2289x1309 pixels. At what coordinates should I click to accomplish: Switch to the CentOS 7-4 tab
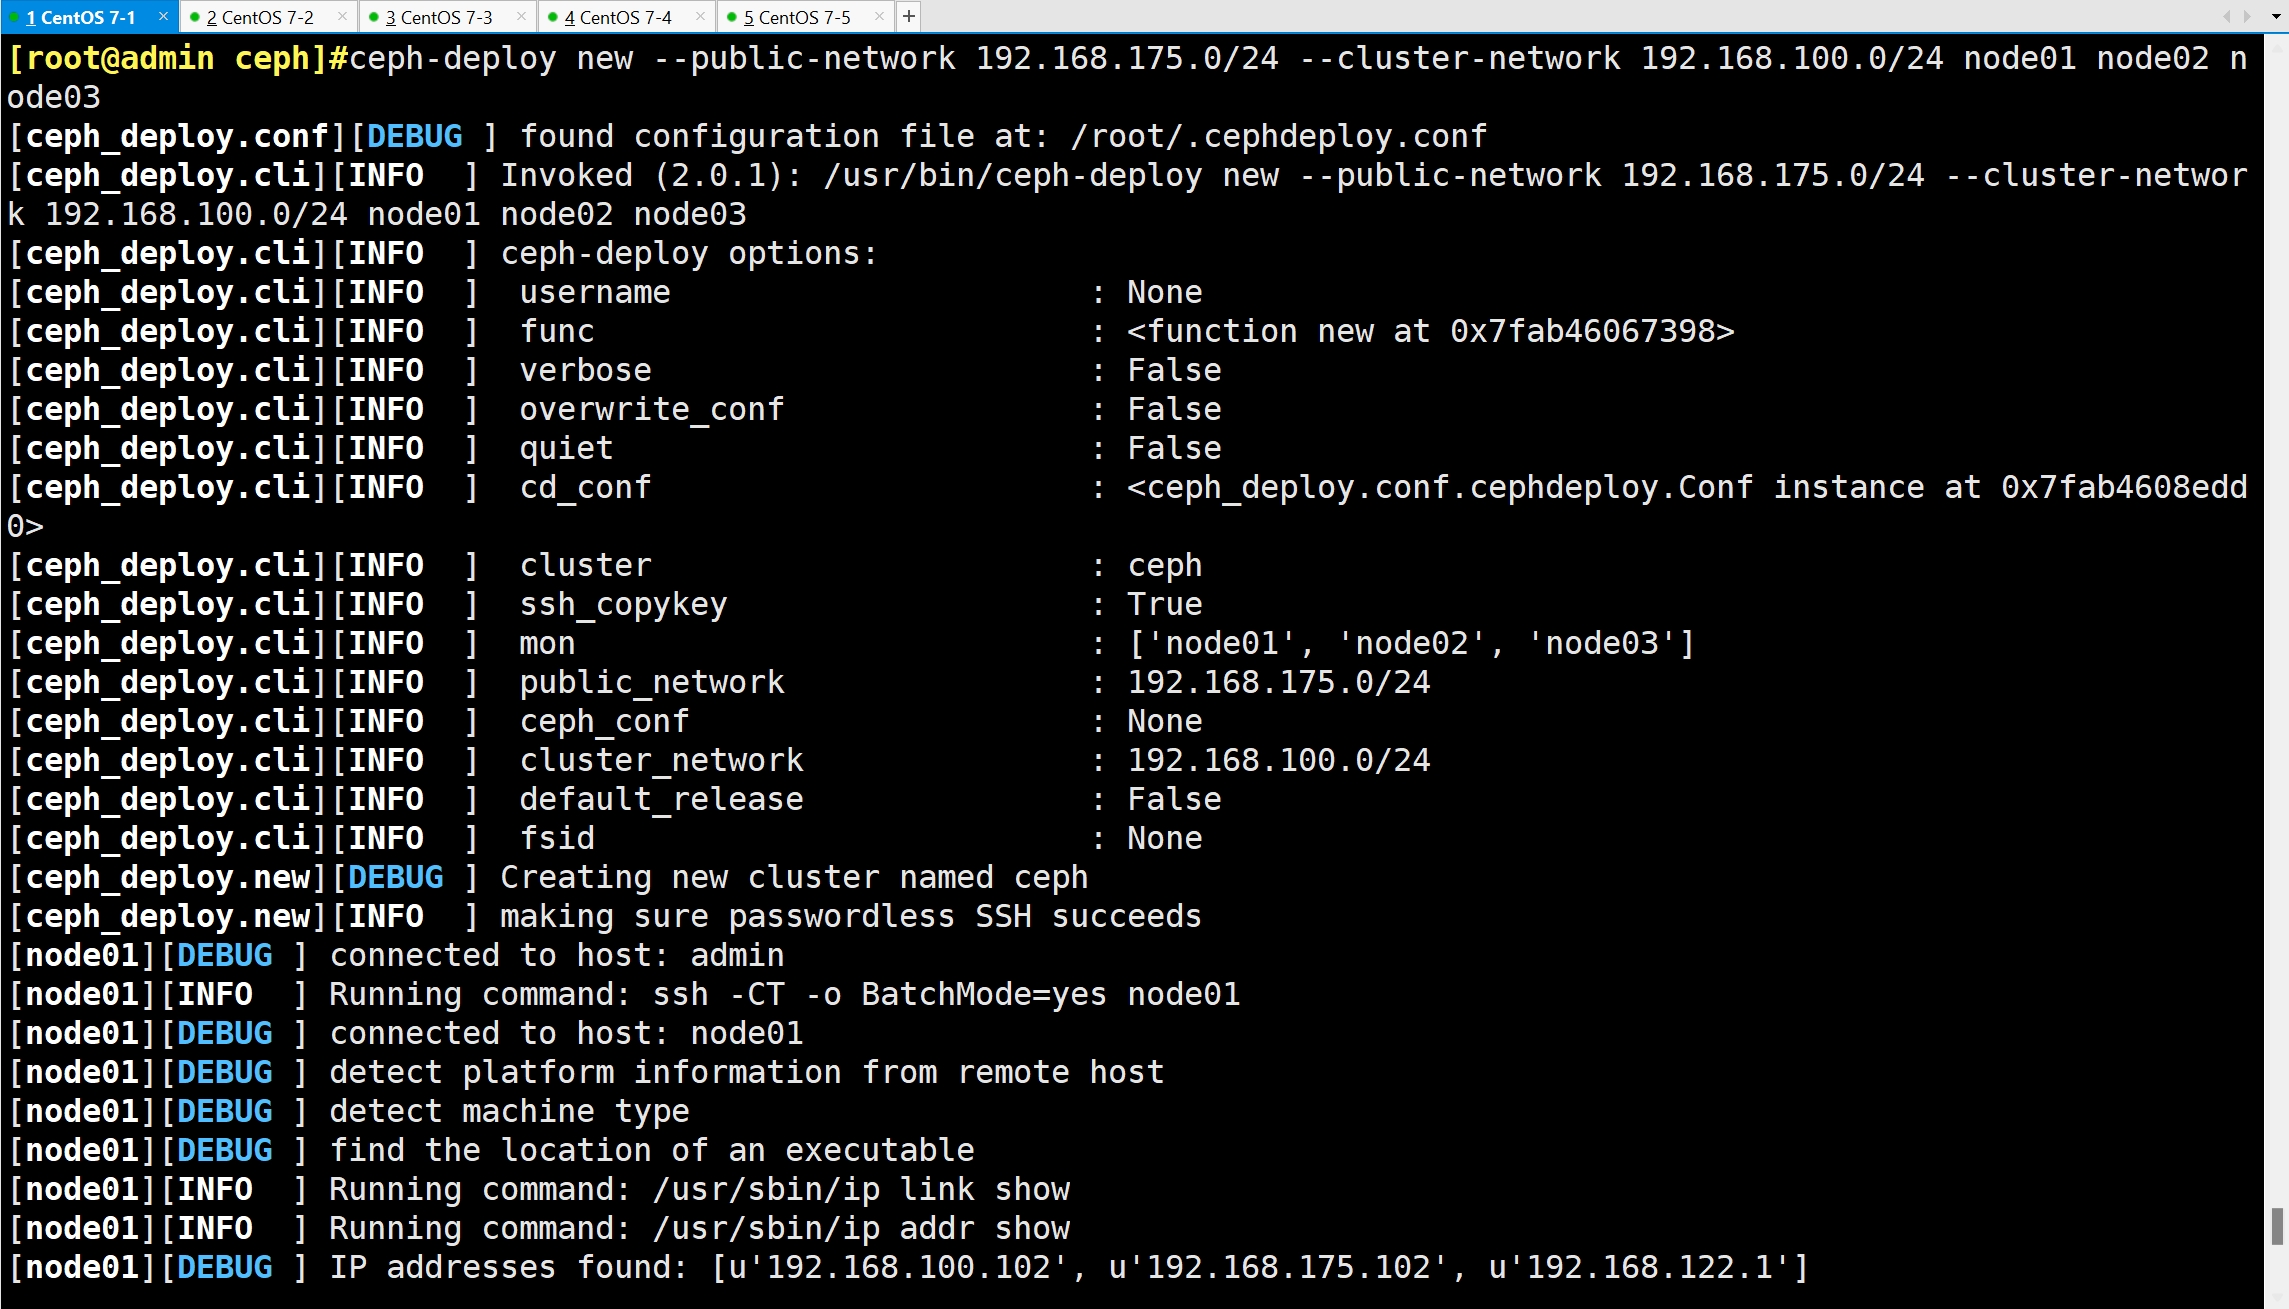click(x=618, y=17)
